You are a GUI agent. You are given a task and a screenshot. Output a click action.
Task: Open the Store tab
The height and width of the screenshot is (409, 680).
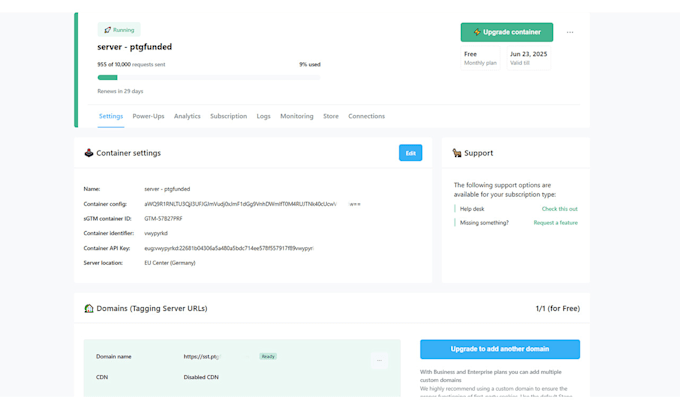pos(331,116)
